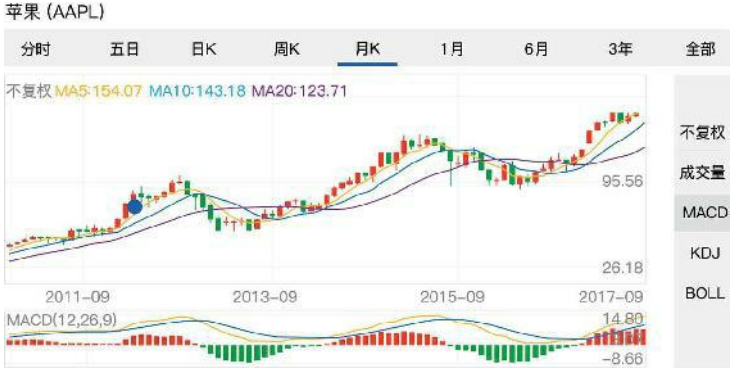Select the 月K monthly candlestick tab
This screenshot has height=368, width=732.
[368, 49]
